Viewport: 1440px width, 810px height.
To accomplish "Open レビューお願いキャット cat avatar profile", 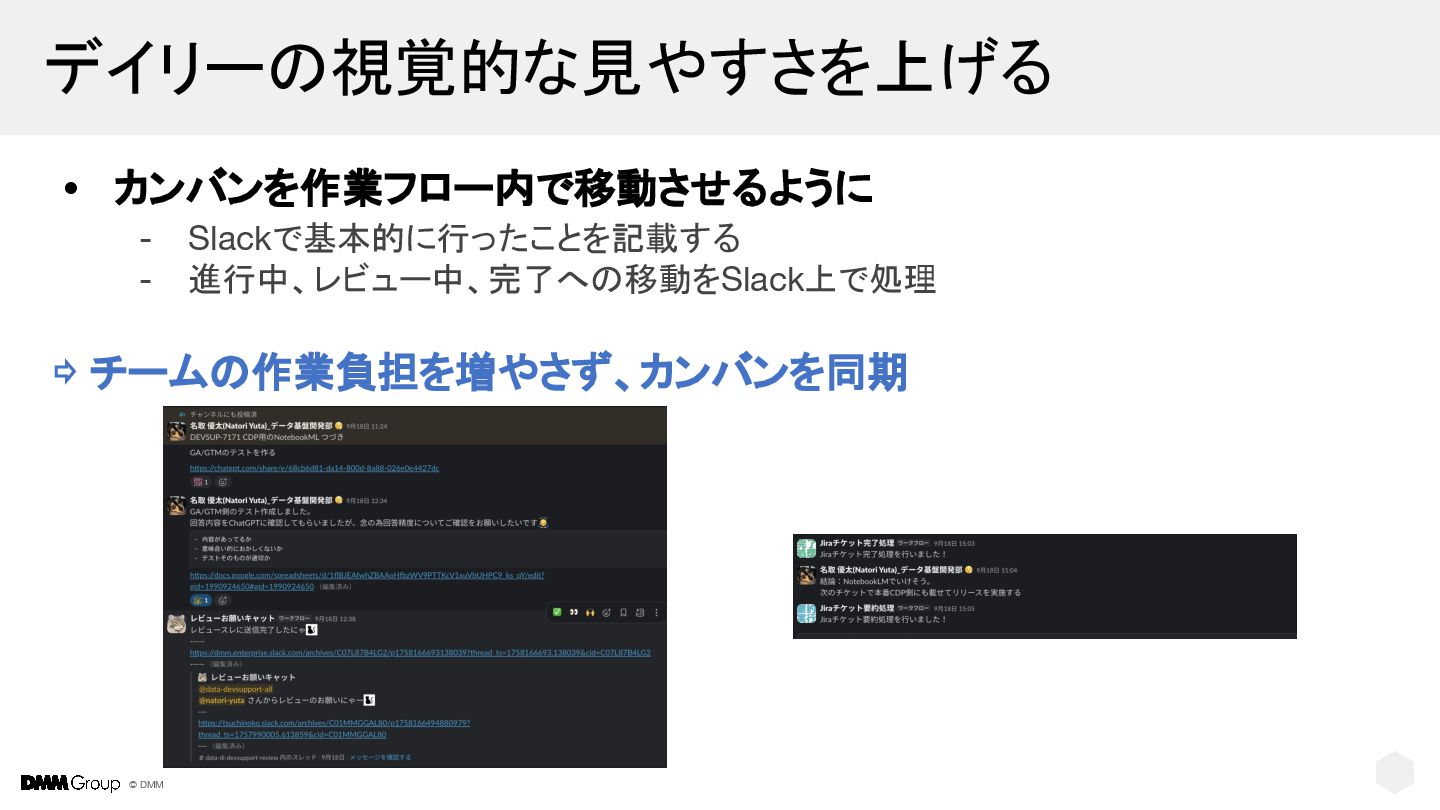I will (x=176, y=624).
